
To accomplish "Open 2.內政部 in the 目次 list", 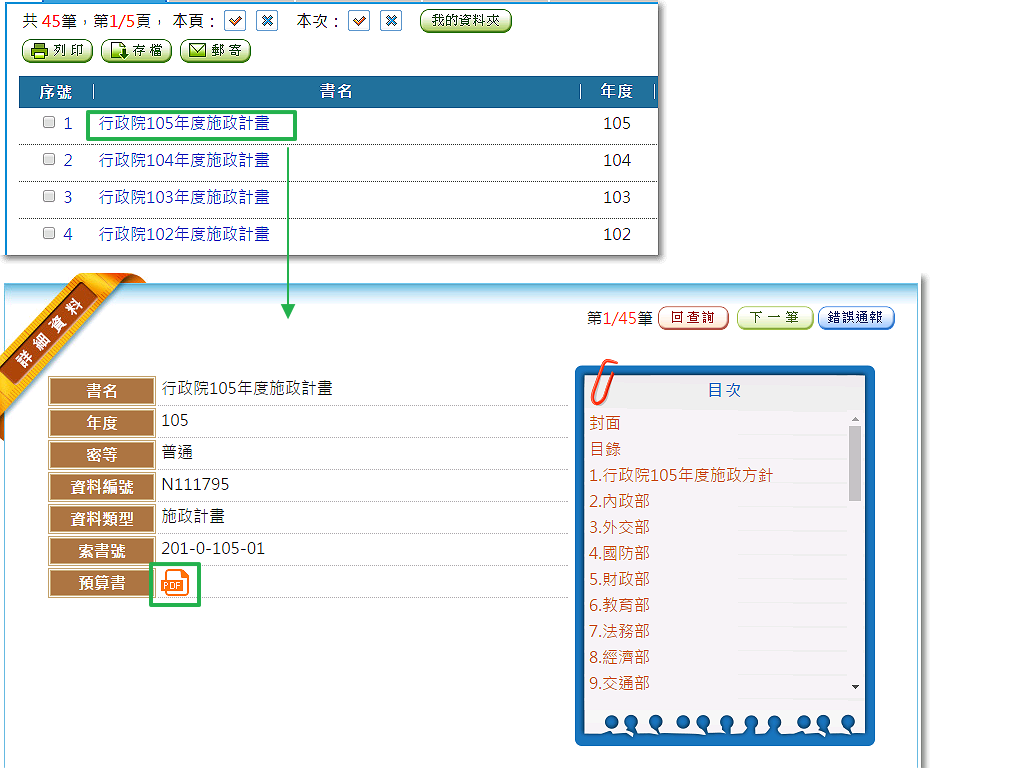I will (619, 501).
